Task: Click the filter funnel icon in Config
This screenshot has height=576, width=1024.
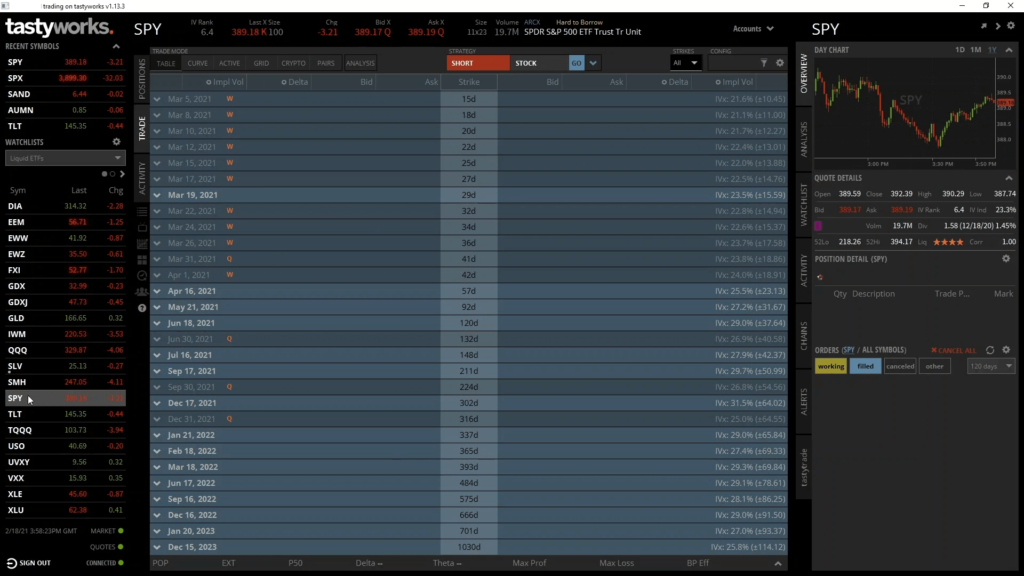Action: 764,63
